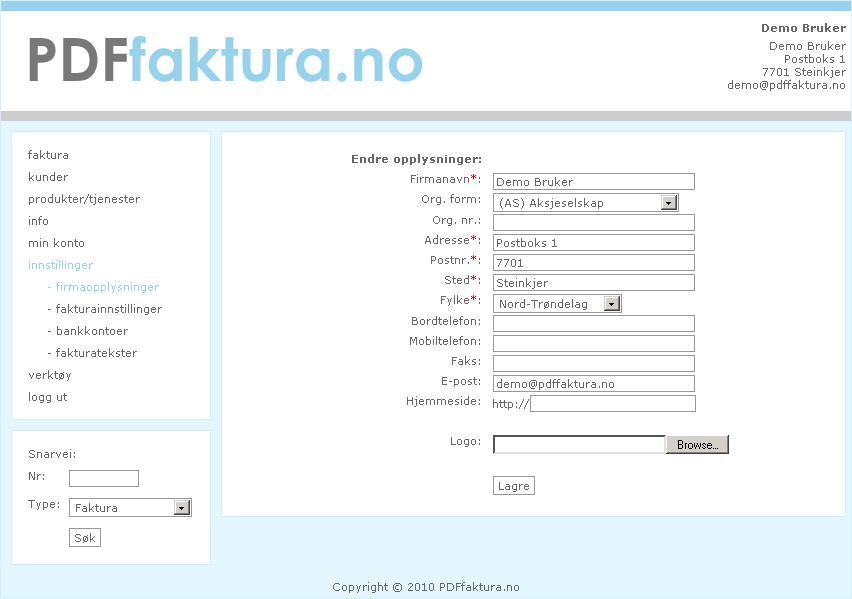Go to produkter/tjenester section
The height and width of the screenshot is (599, 852).
click(84, 199)
